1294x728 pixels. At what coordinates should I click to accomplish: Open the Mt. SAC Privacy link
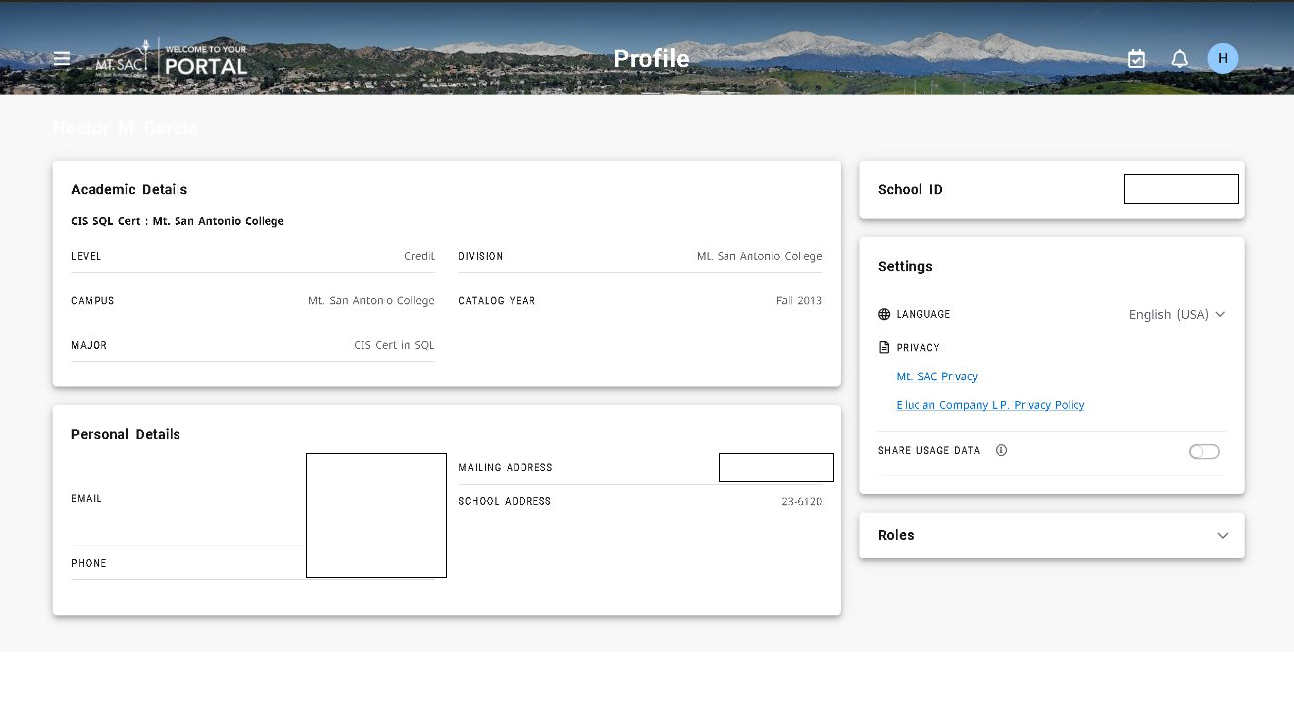[x=937, y=377]
